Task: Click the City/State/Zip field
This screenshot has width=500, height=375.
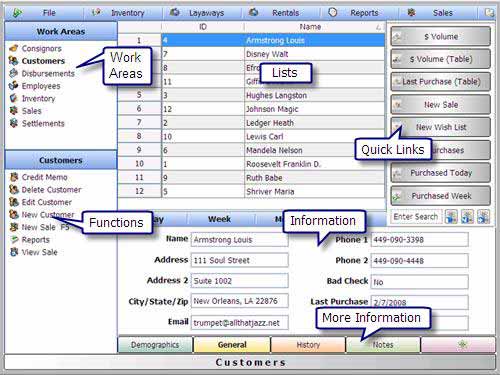Action: (x=239, y=301)
